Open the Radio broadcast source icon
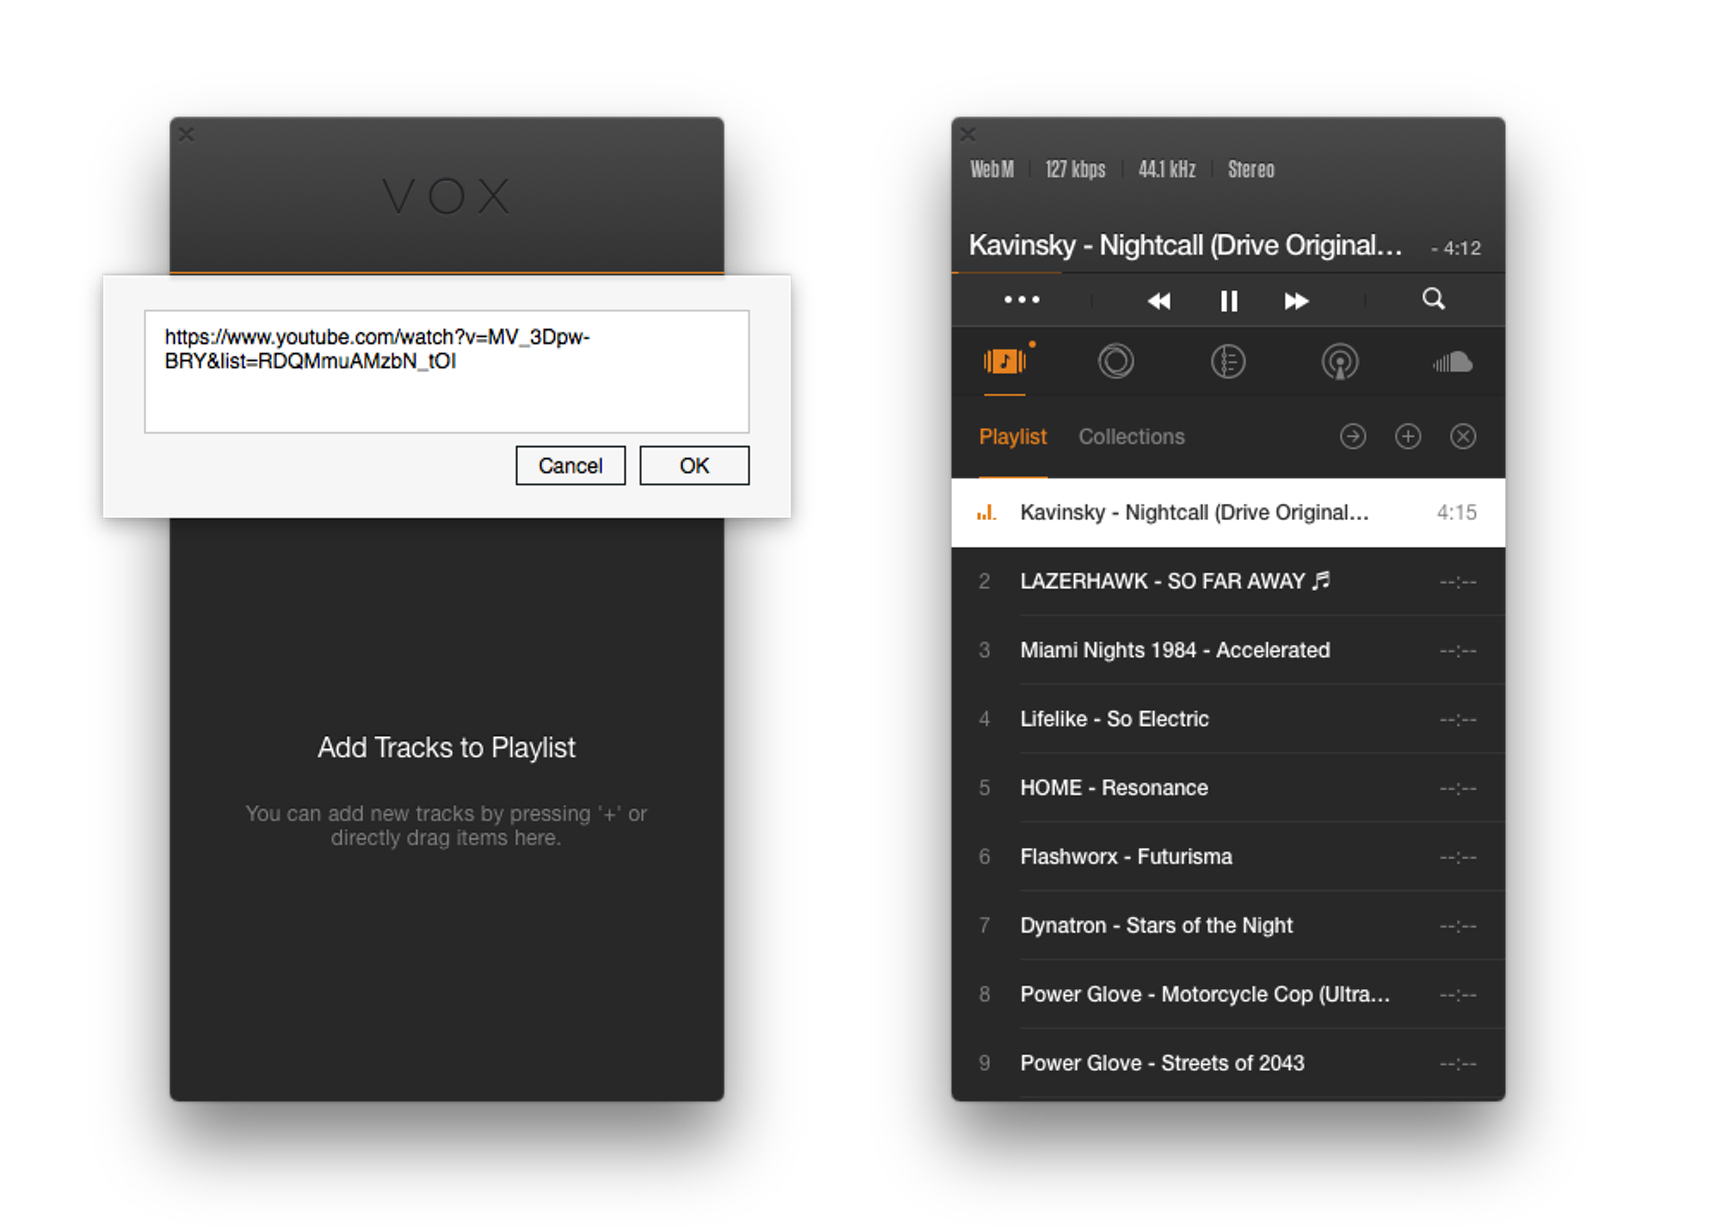Image resolution: width=1732 pixels, height=1227 pixels. pyautogui.click(x=1339, y=361)
